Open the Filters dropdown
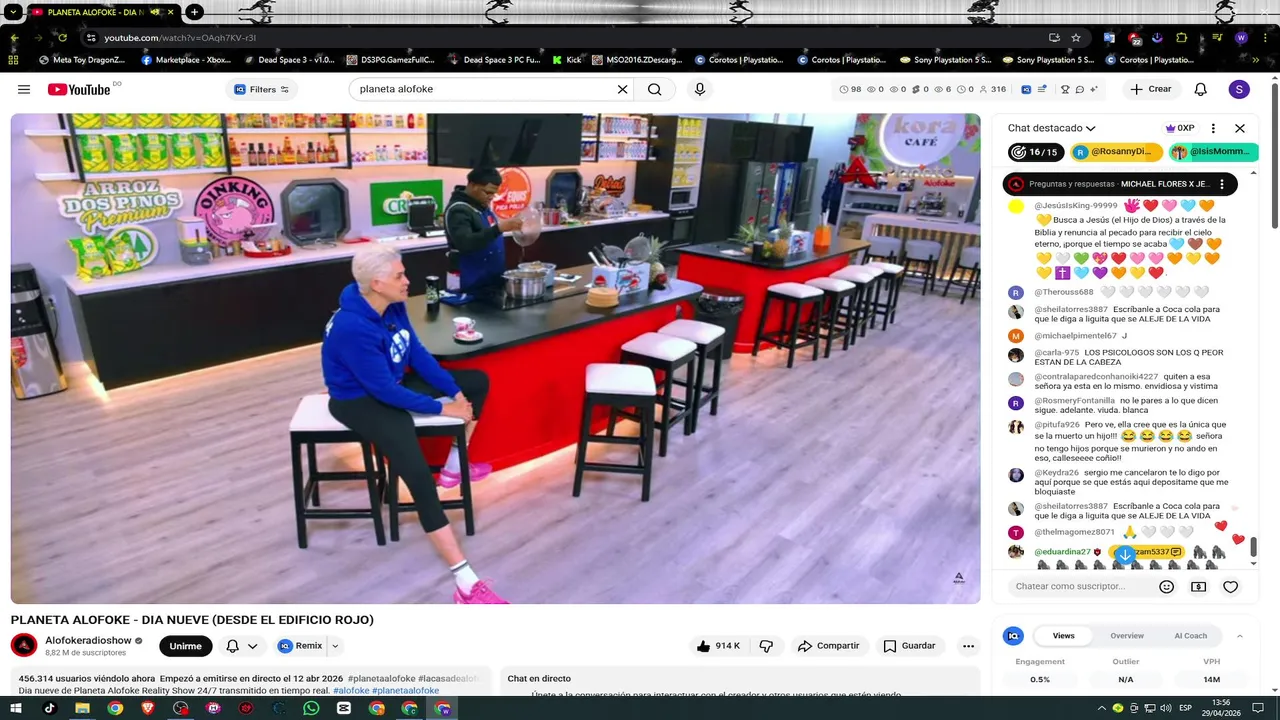 click(x=262, y=89)
